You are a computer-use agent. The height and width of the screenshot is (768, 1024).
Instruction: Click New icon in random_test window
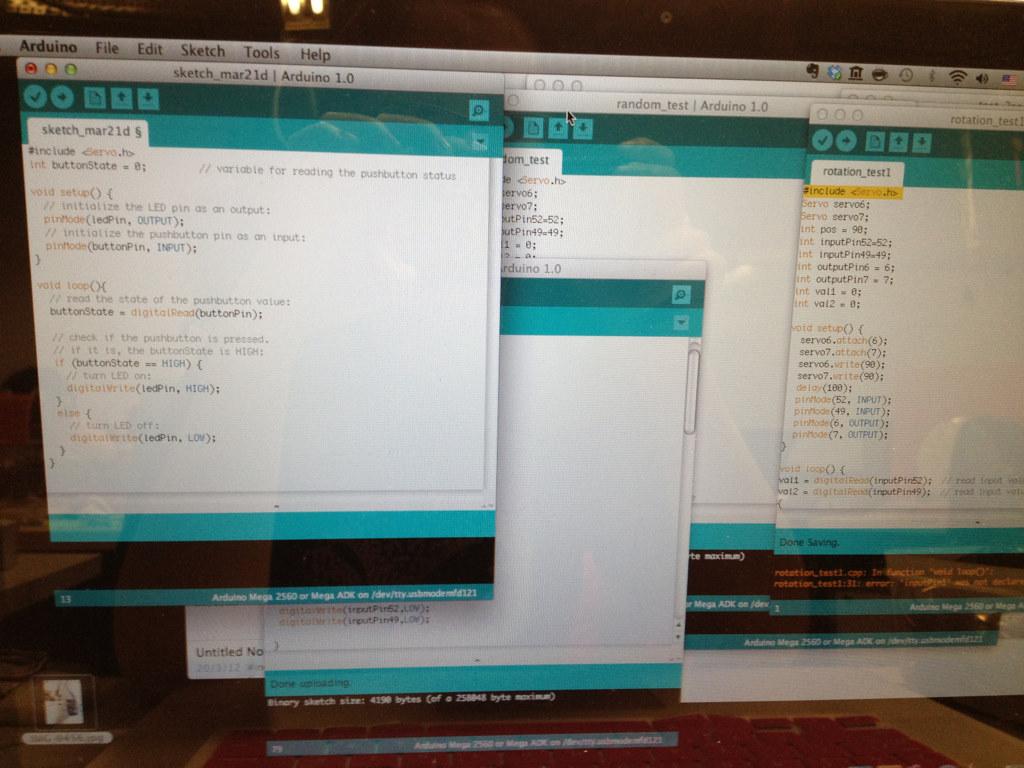click(534, 127)
